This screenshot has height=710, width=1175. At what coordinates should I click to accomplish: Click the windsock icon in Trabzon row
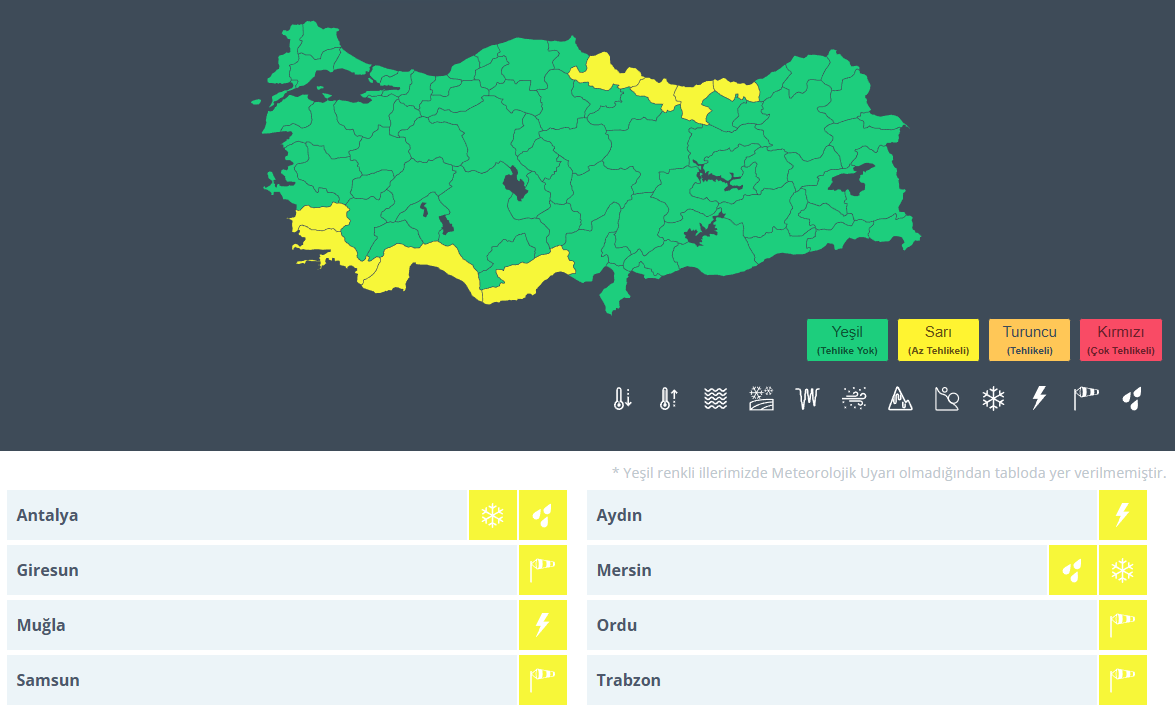coord(1122,681)
